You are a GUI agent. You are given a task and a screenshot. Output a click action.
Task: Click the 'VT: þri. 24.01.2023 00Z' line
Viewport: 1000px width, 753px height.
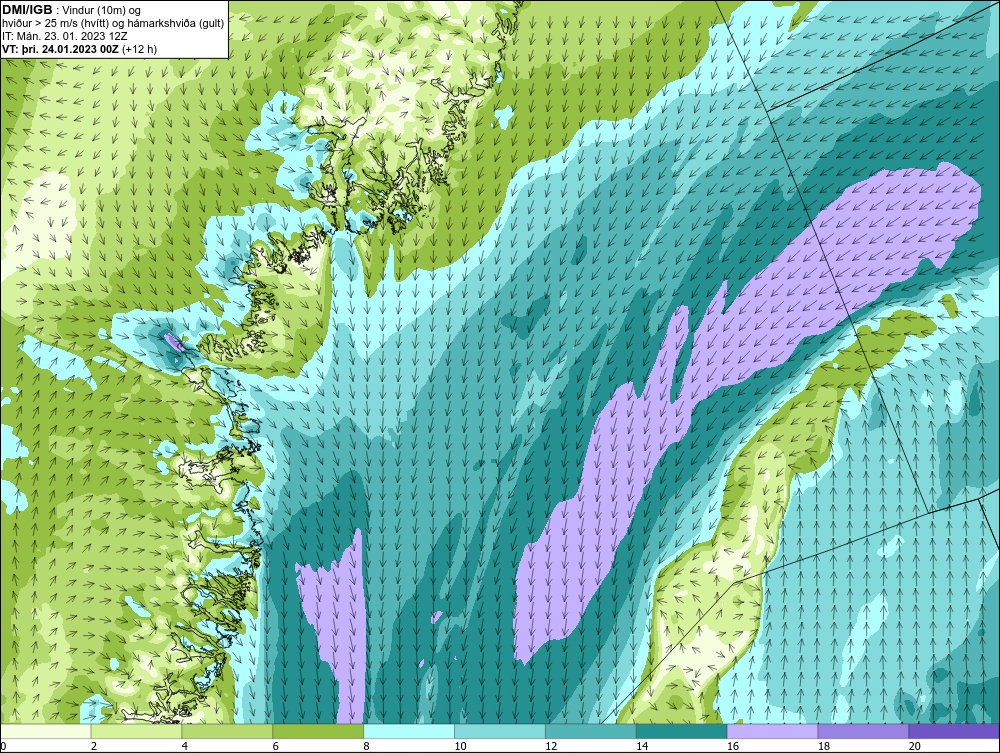[61, 48]
